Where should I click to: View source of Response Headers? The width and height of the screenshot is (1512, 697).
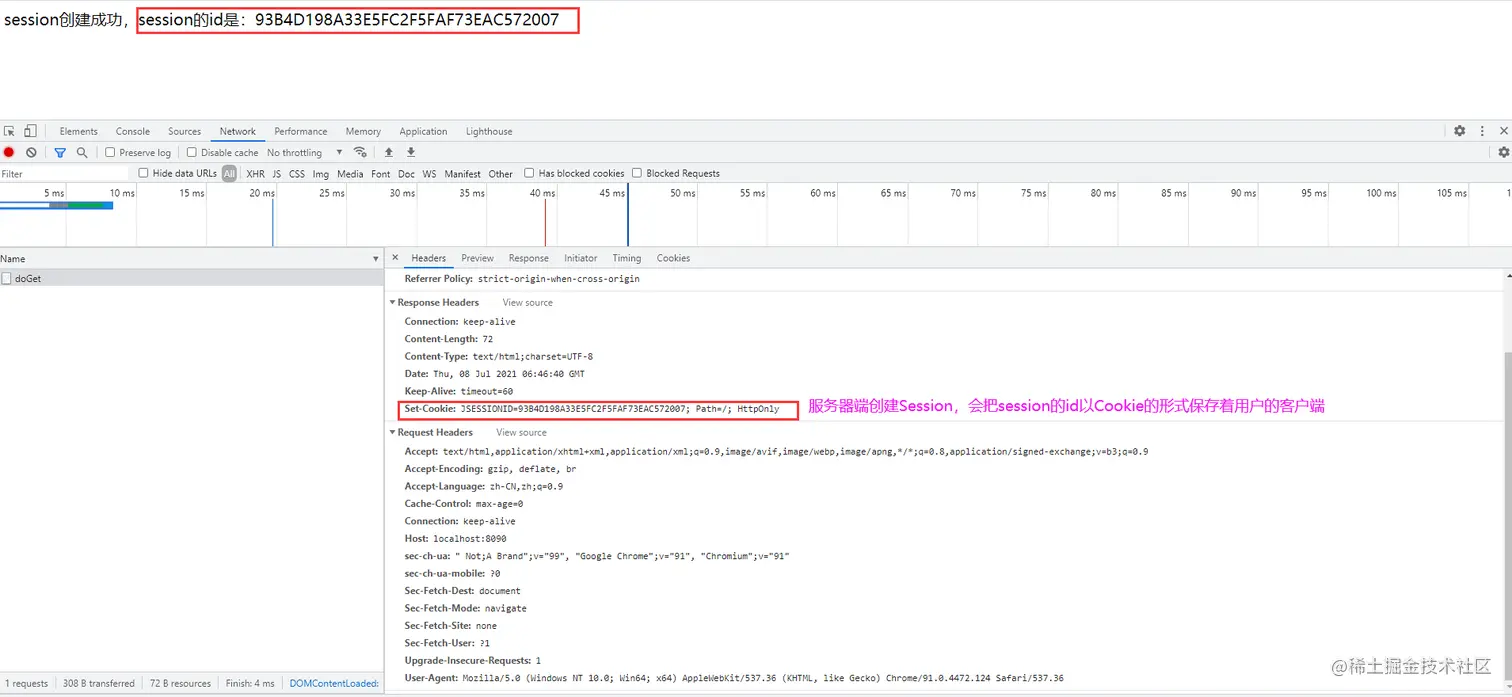click(x=527, y=302)
